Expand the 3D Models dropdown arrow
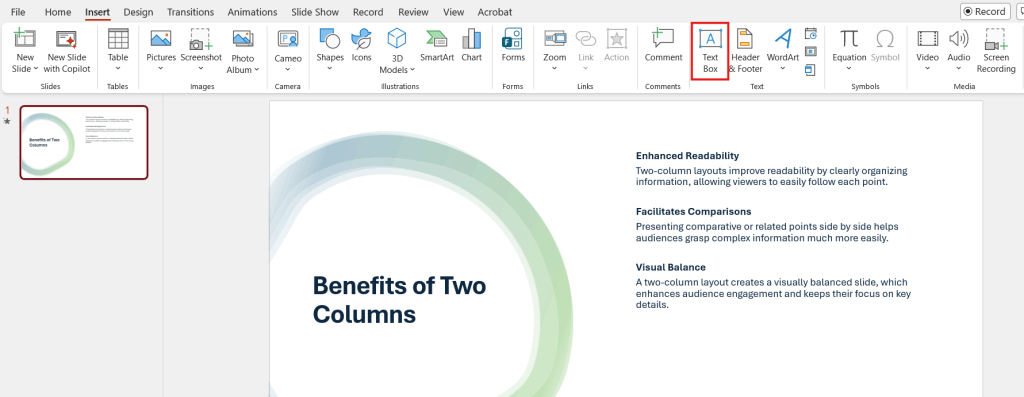This screenshot has width=1024, height=397. pos(412,70)
